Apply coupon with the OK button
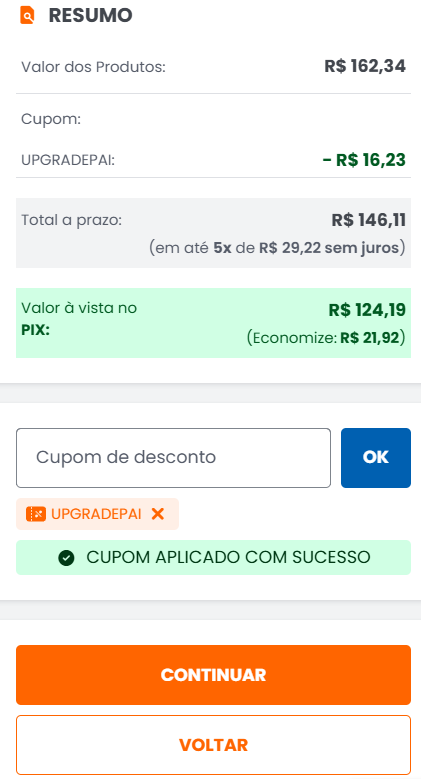This screenshot has height=779, width=421. (x=376, y=458)
